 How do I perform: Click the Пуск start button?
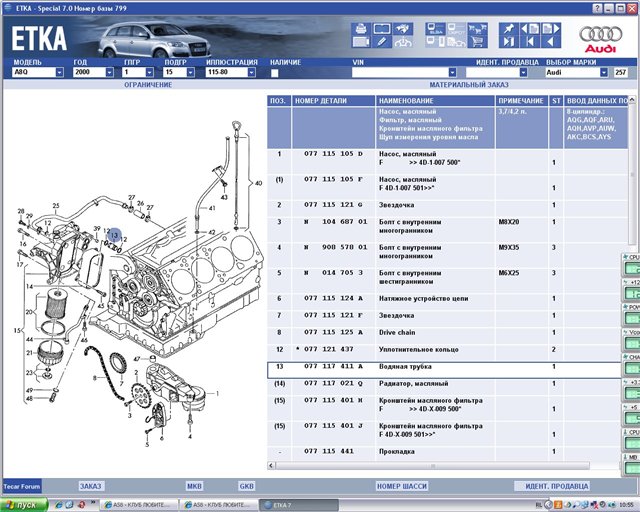point(22,505)
